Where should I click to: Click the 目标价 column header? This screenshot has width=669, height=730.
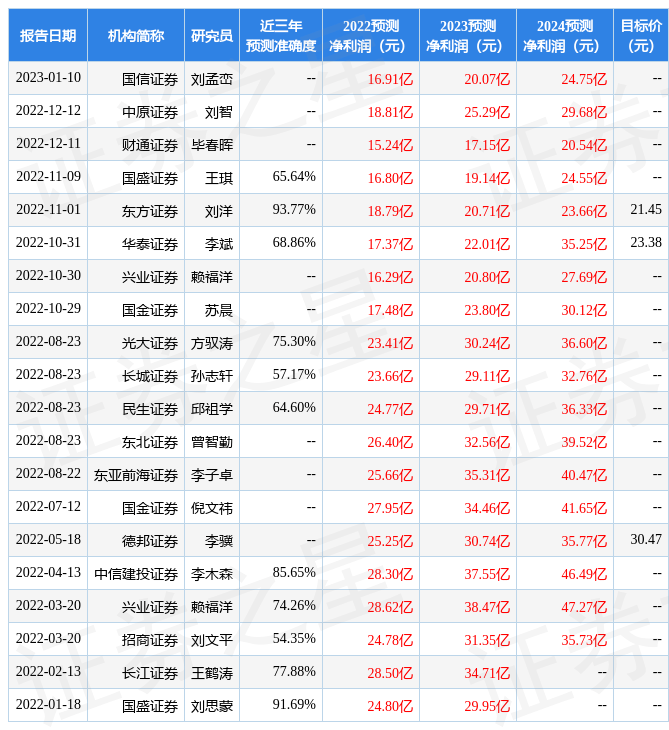[641, 35]
